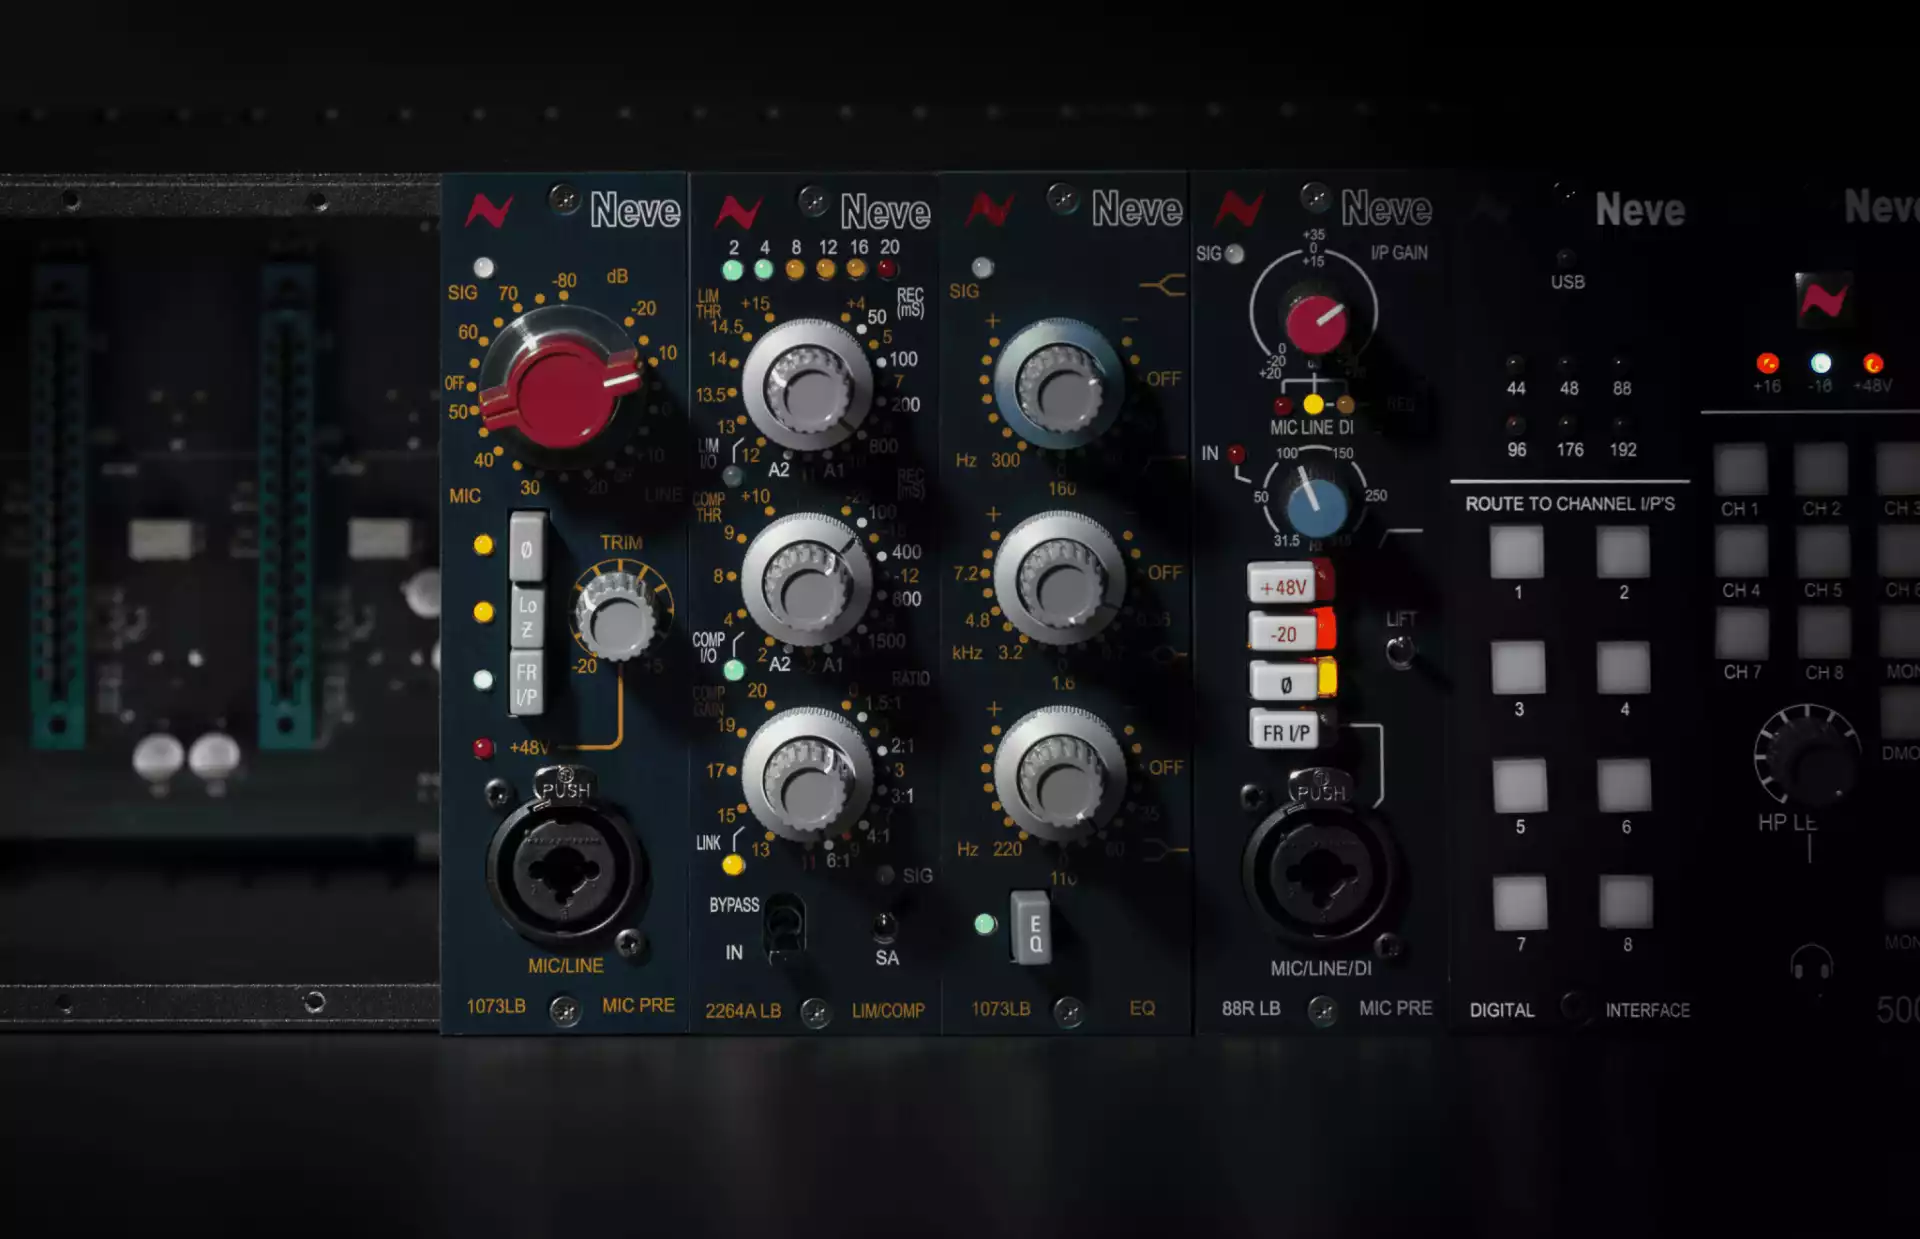
Task: Click the red IN LED above high-pass knob
Action: point(1237,454)
